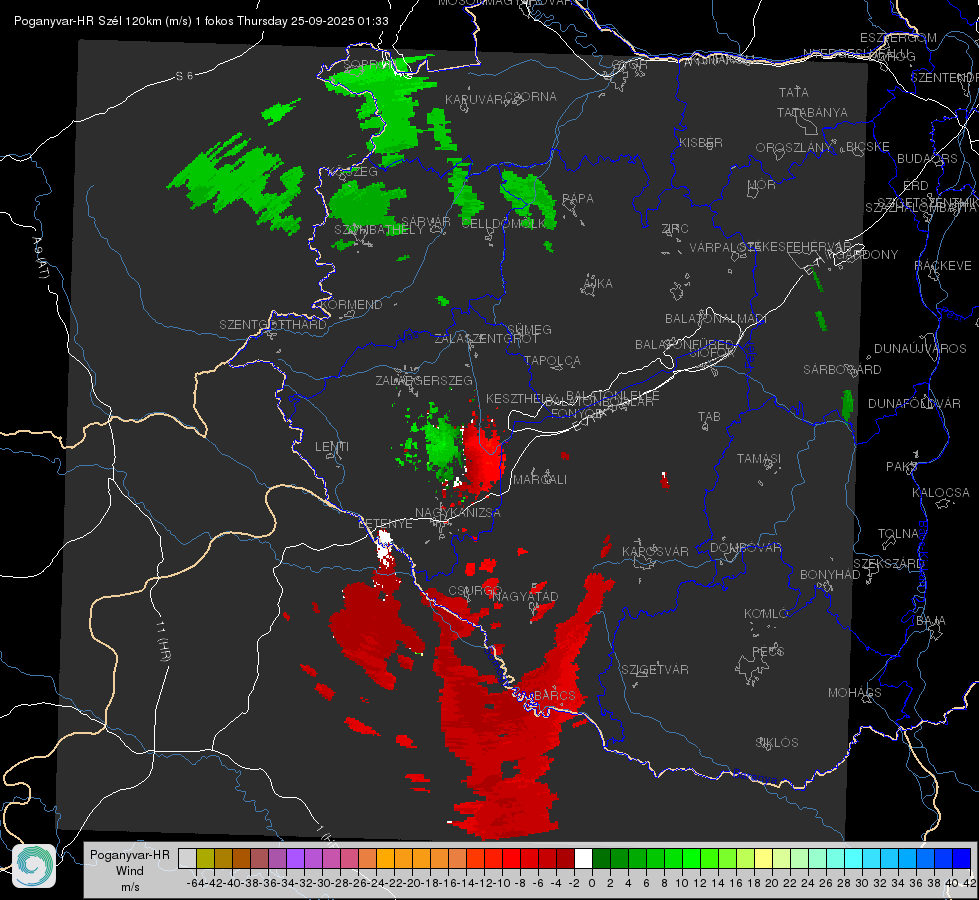Click the SUMEG city label

tap(529, 329)
